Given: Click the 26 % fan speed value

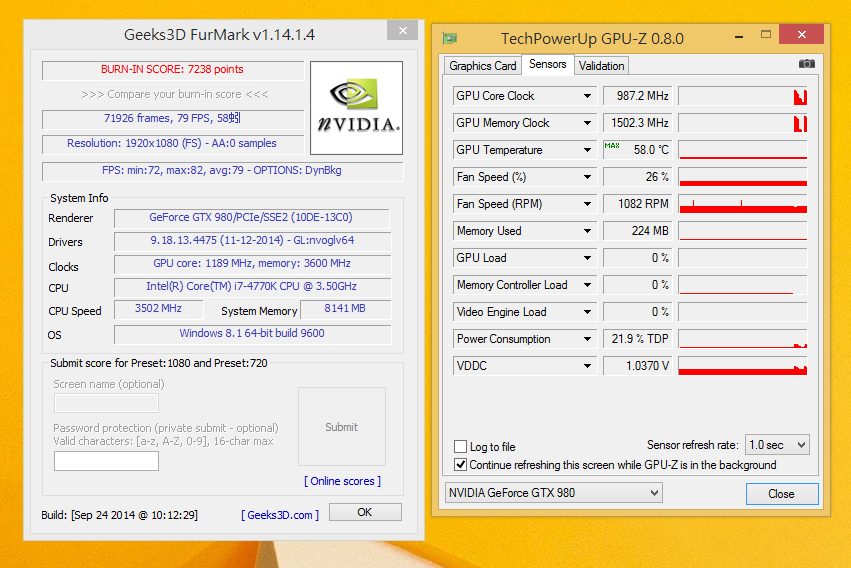Looking at the screenshot, I should pyautogui.click(x=638, y=177).
